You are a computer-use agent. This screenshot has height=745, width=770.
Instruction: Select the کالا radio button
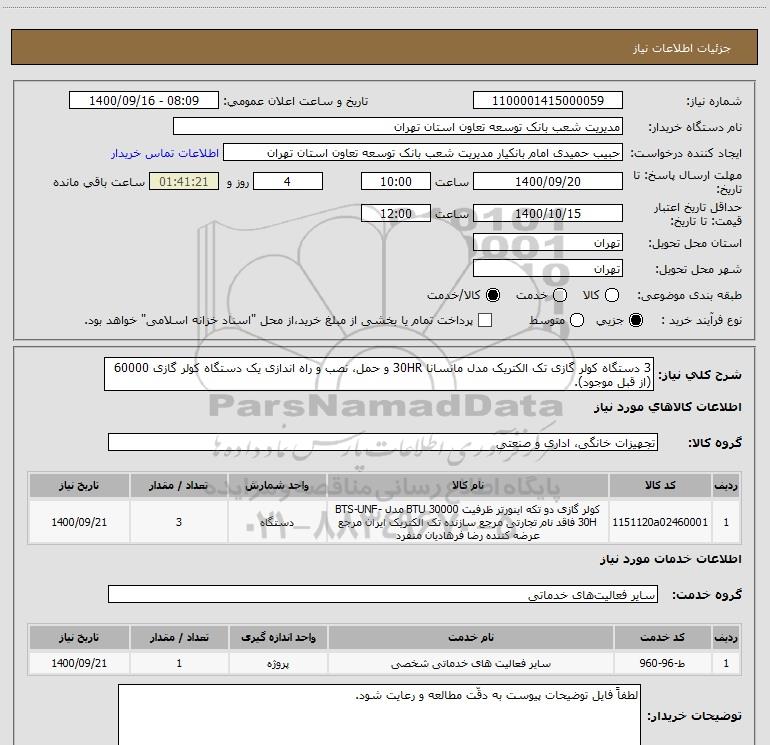pos(612,295)
